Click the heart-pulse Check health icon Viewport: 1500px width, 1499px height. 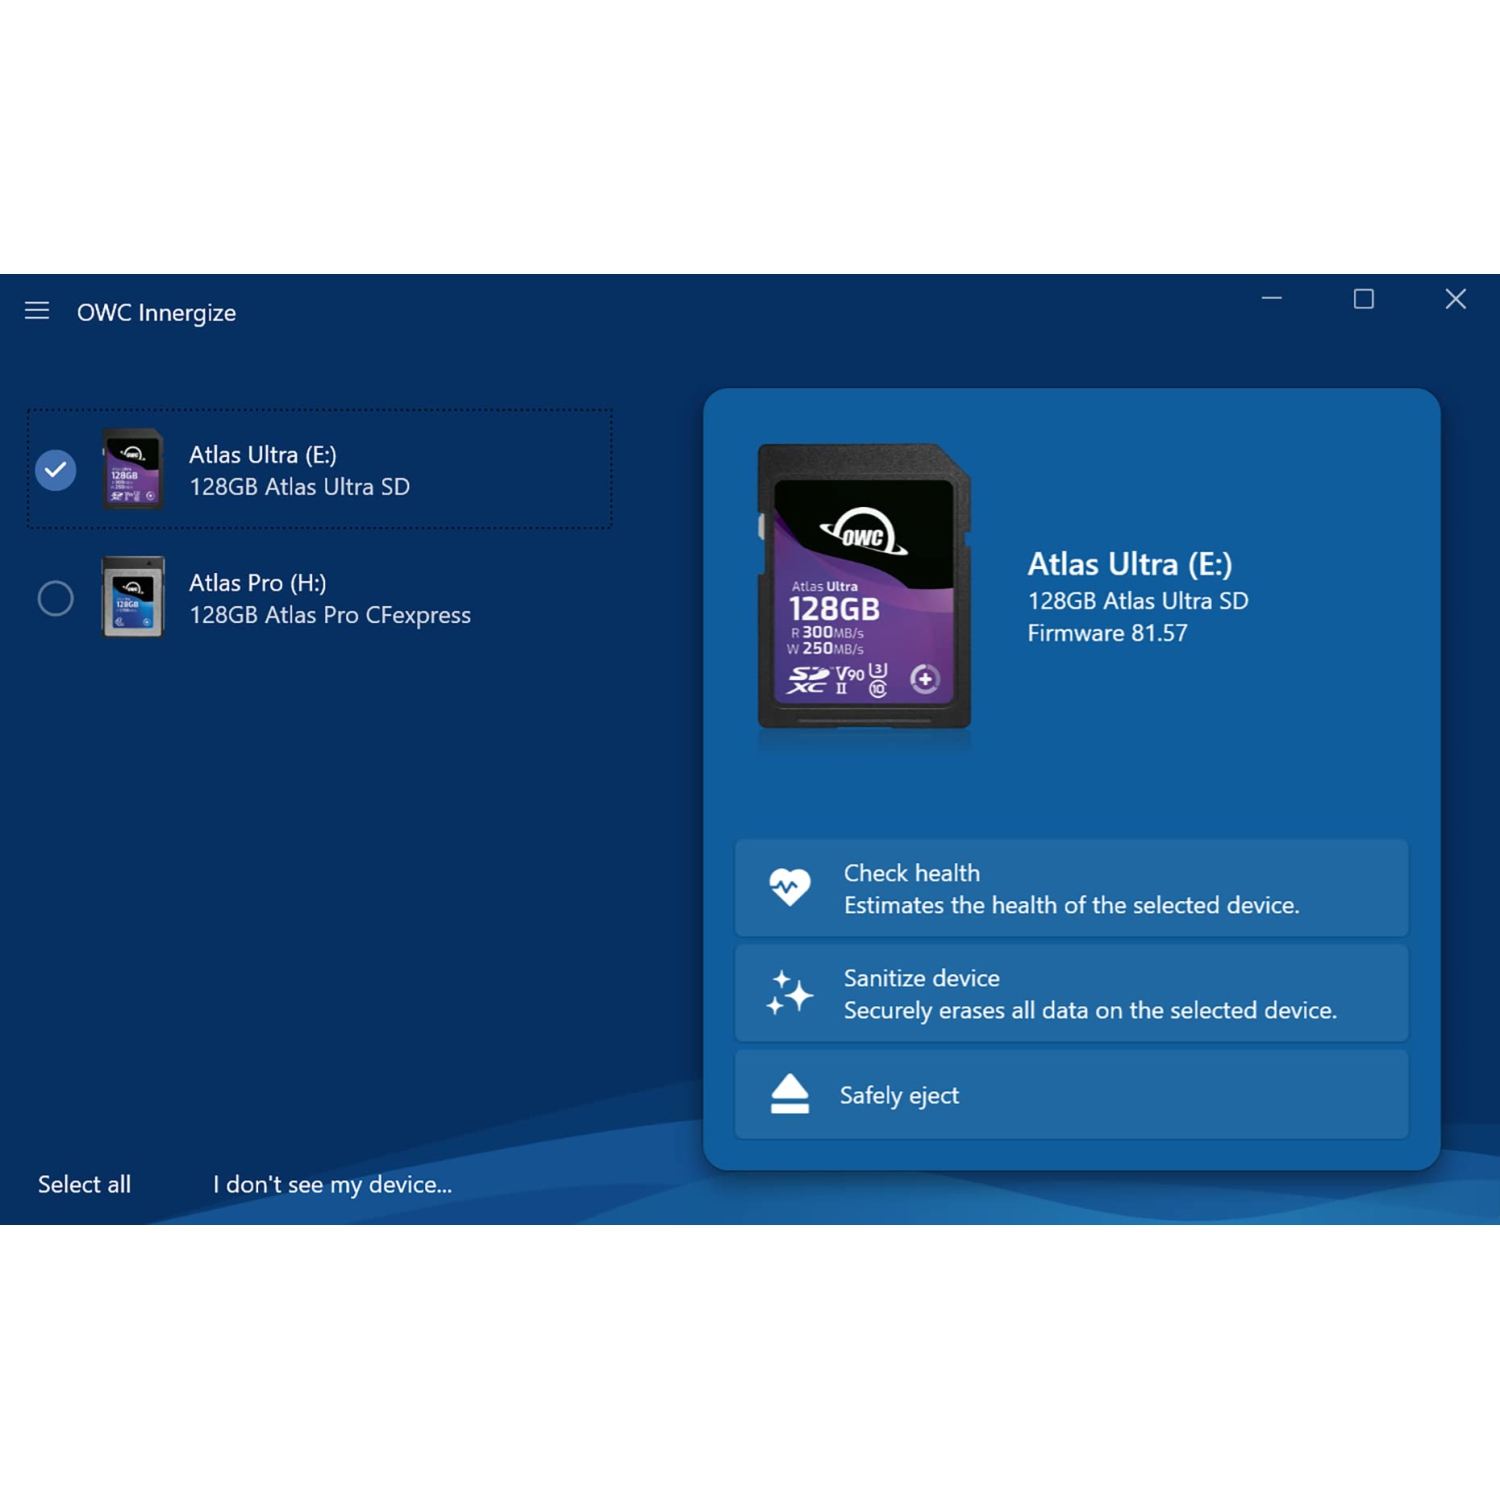pos(789,887)
